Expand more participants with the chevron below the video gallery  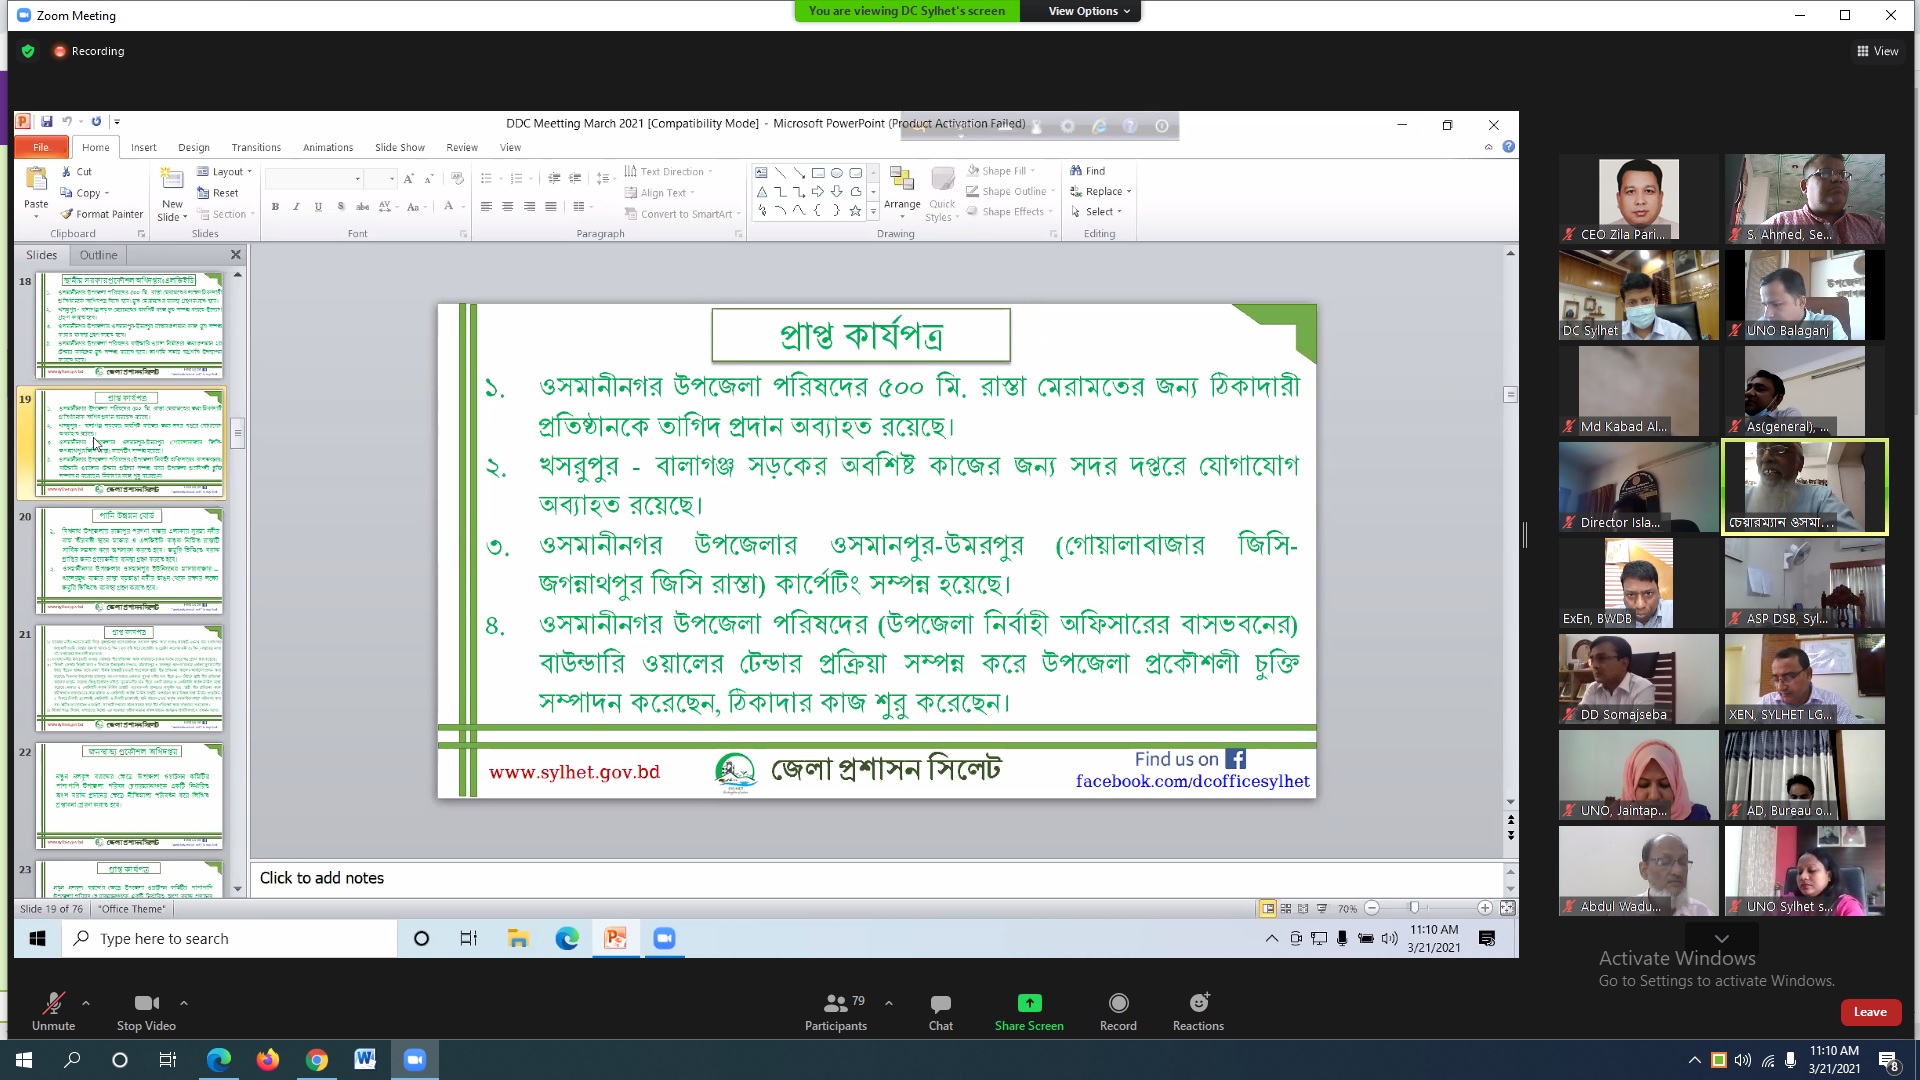(1721, 938)
